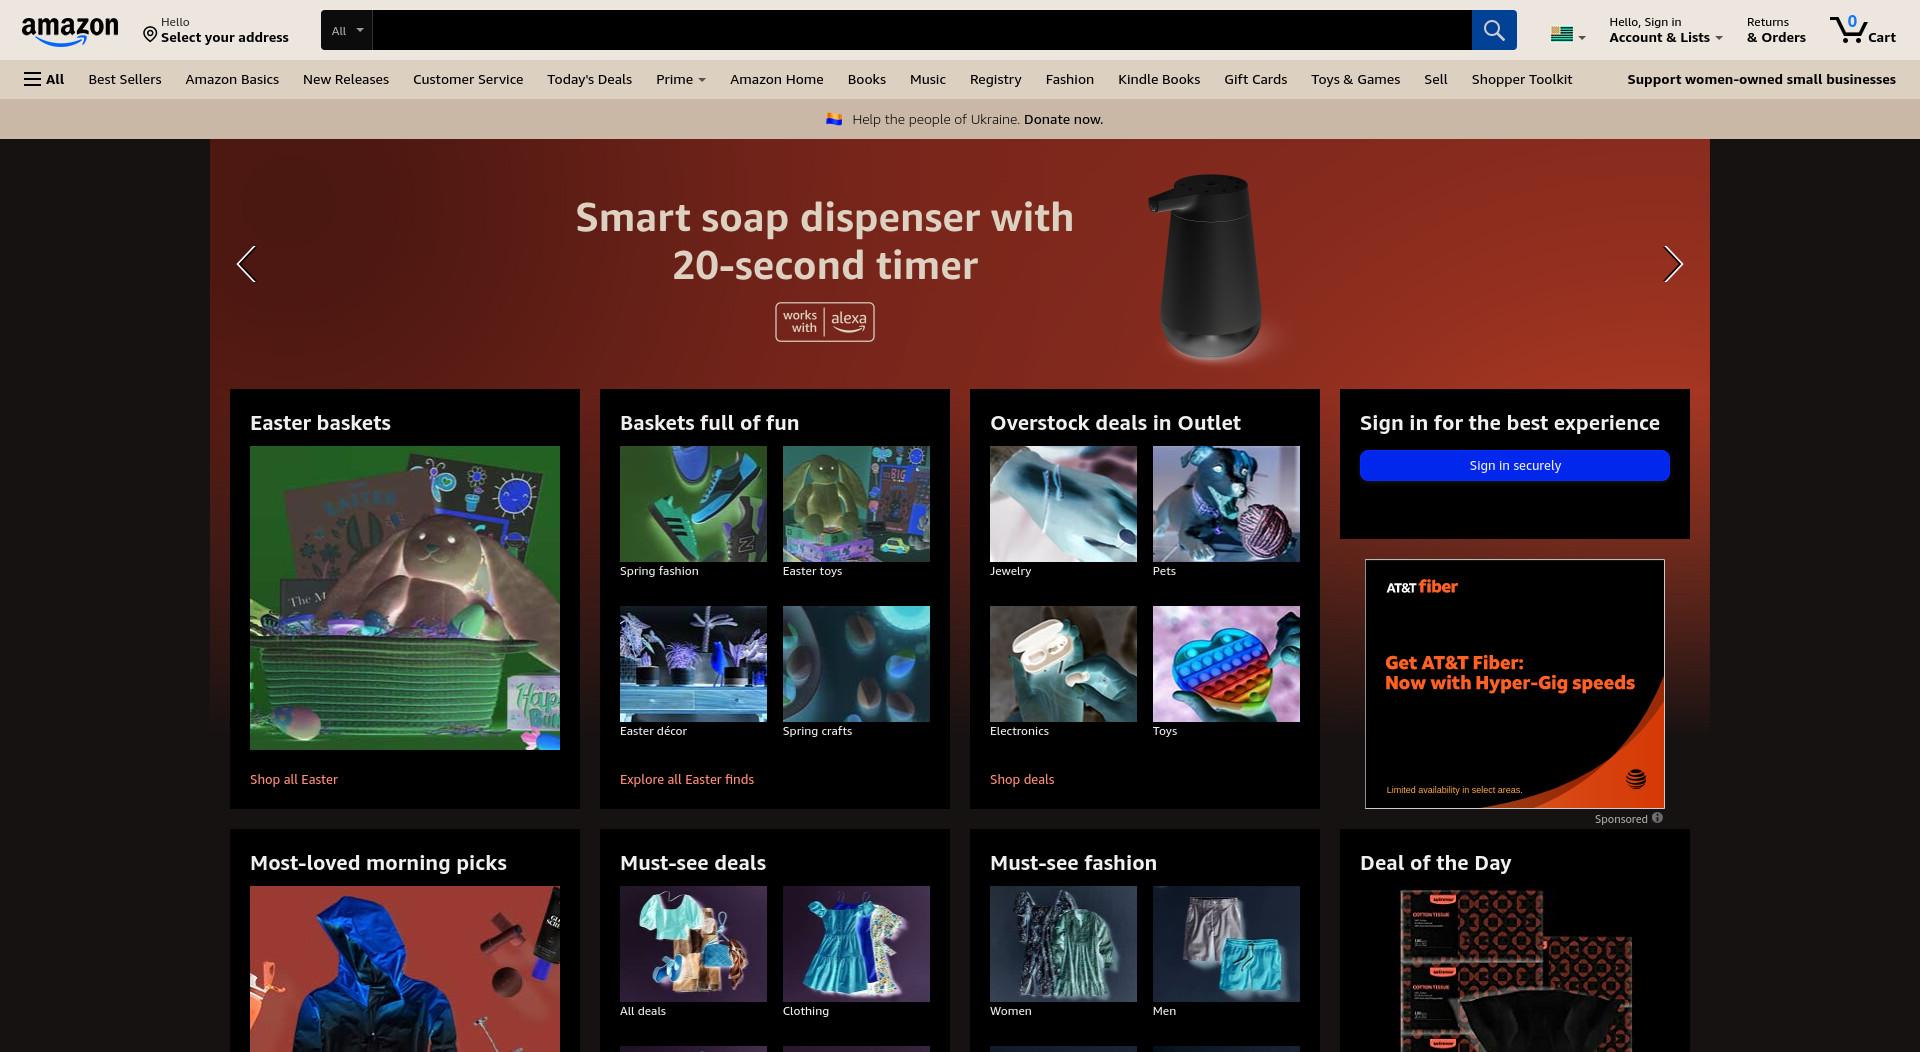Go to New Releases
1920x1052 pixels.
tap(346, 79)
